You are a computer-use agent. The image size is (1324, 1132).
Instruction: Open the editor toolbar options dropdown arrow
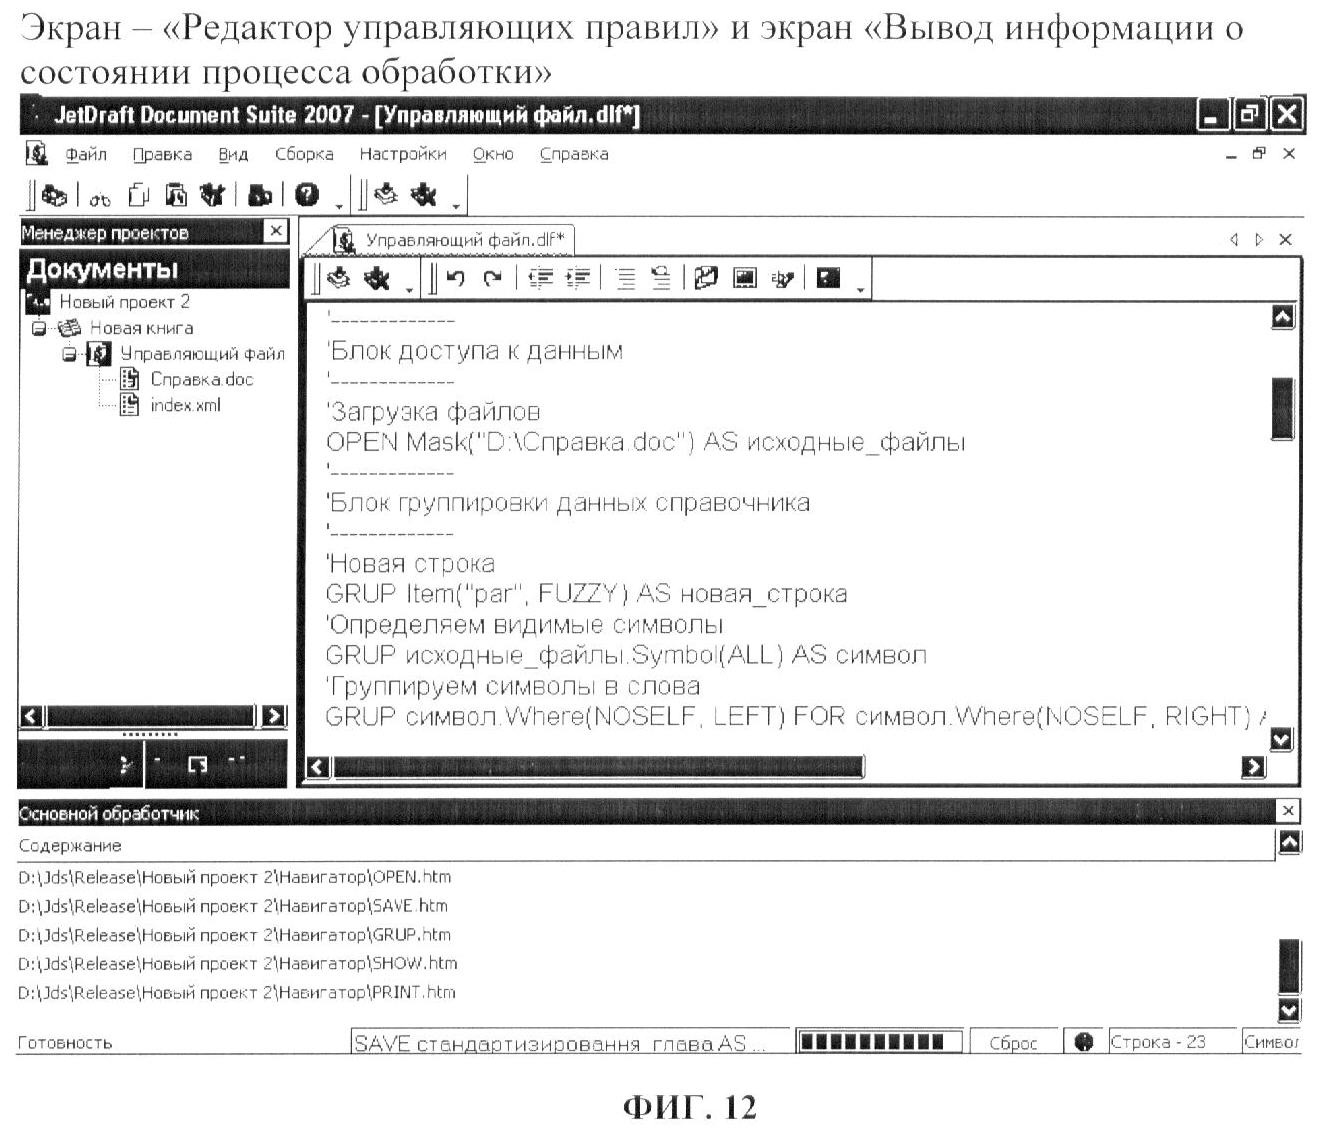click(x=861, y=290)
